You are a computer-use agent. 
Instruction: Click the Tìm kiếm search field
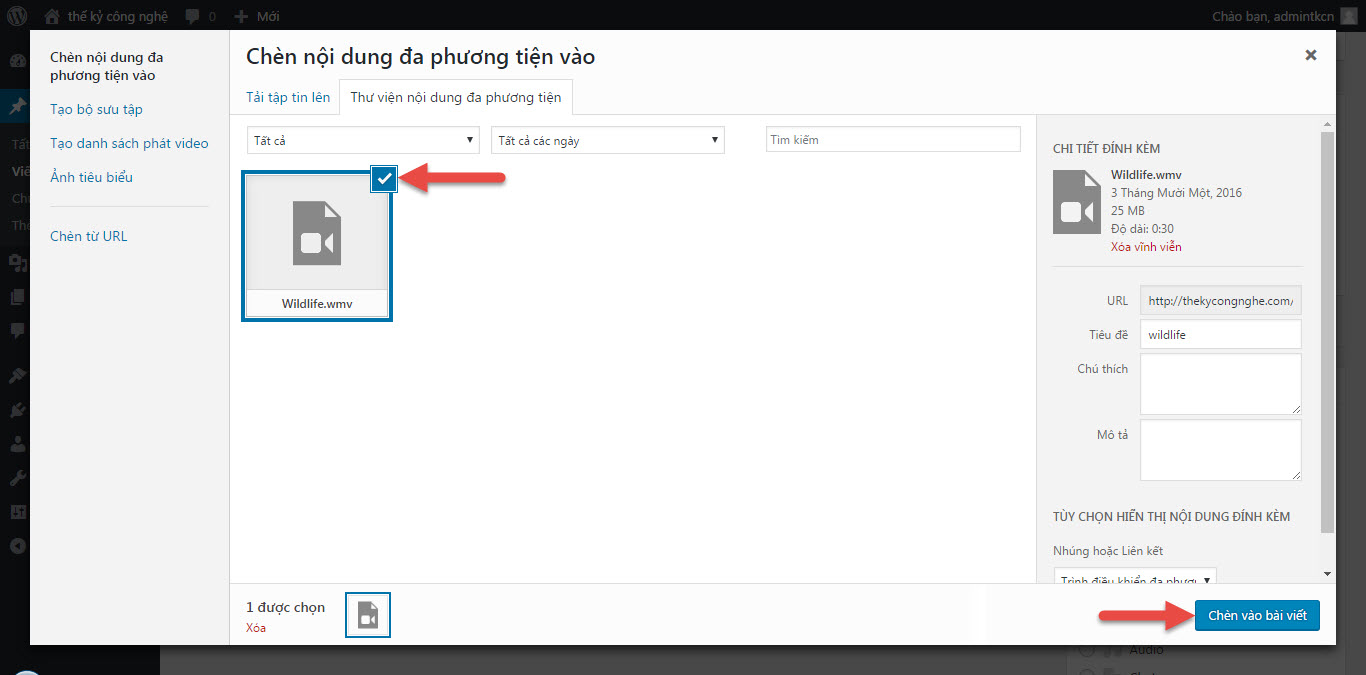tap(893, 140)
